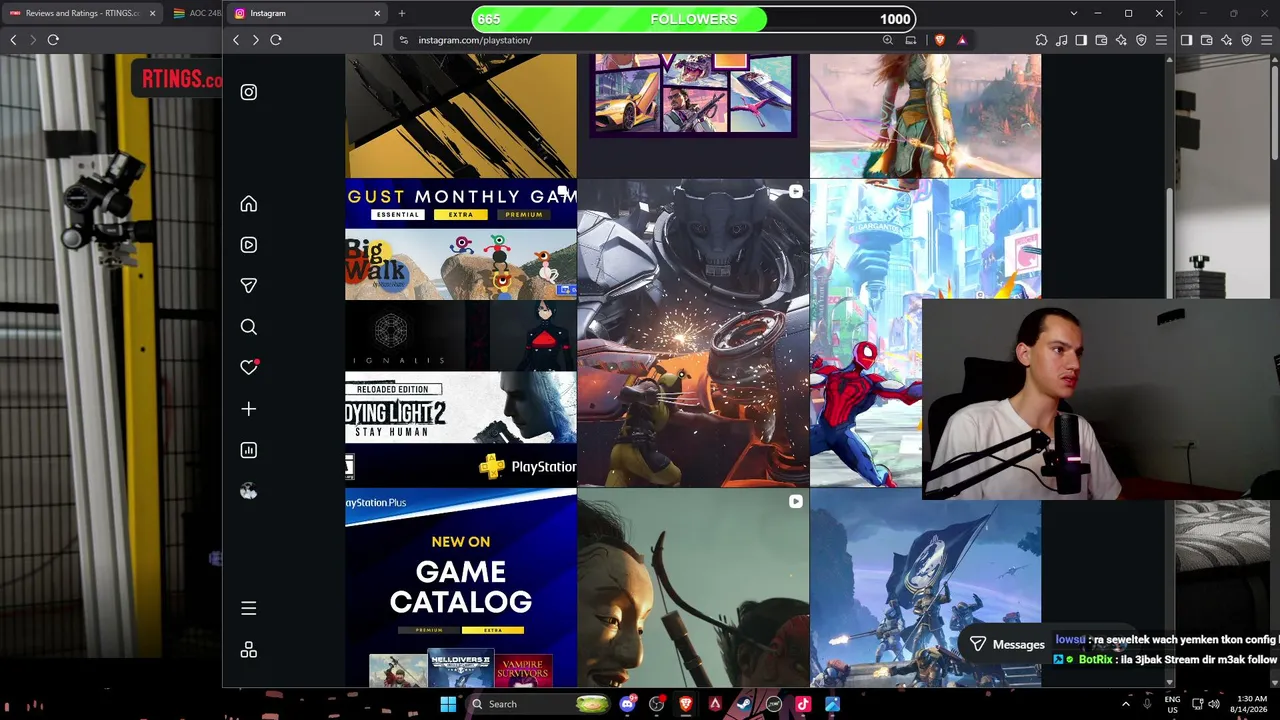Open the Brave main menu
The image size is (1280, 720).
[1161, 40]
